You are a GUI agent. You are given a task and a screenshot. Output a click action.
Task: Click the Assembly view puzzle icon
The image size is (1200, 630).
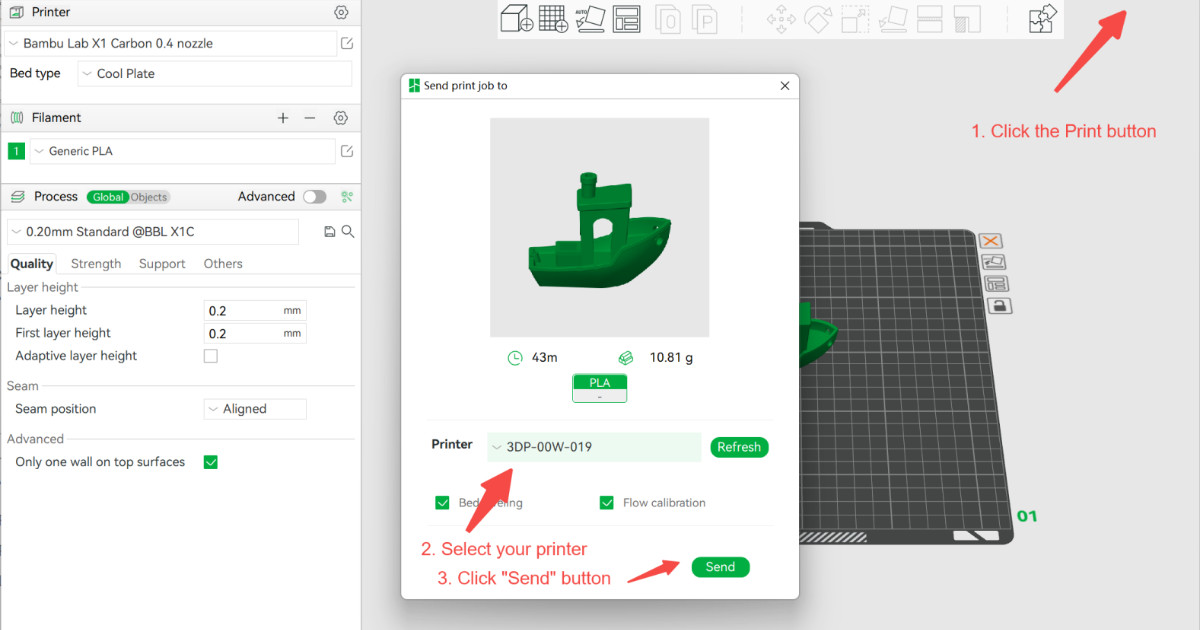point(1042,18)
